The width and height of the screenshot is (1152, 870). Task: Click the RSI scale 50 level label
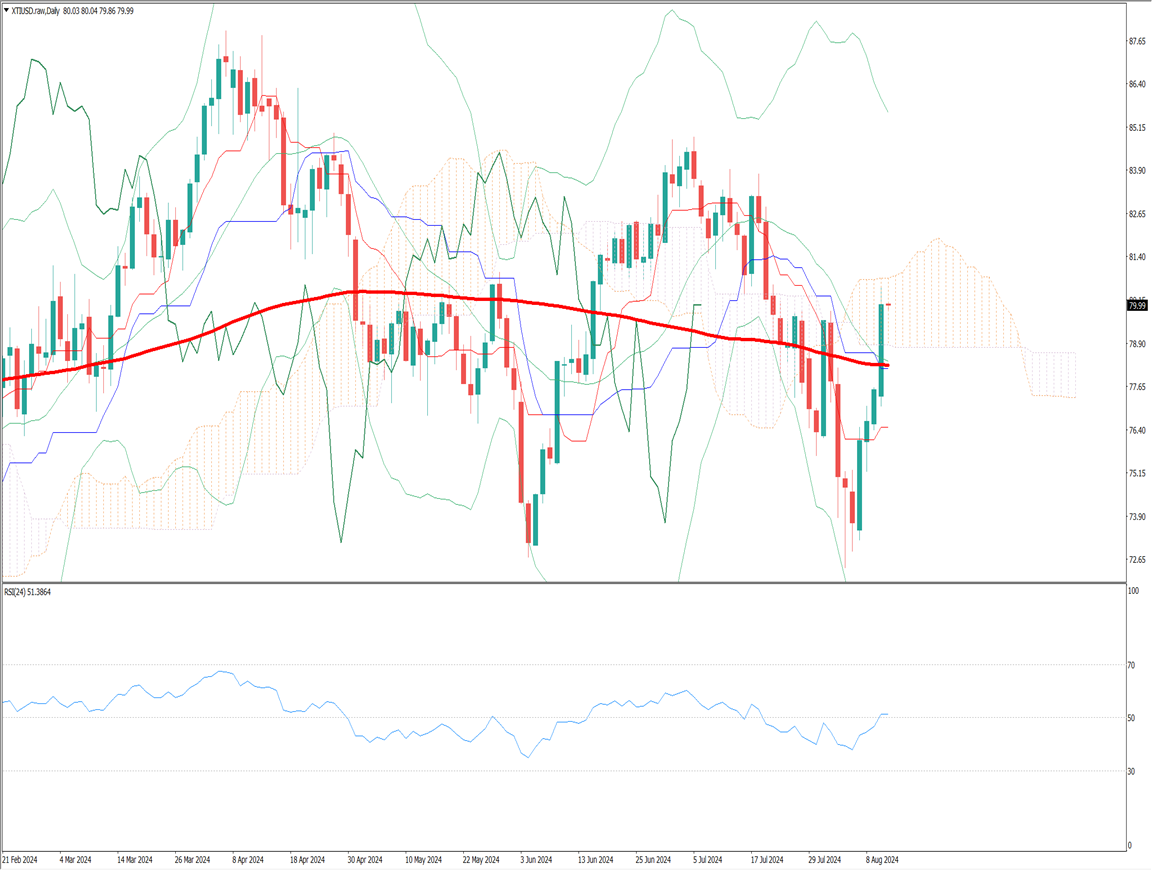click(1132, 718)
